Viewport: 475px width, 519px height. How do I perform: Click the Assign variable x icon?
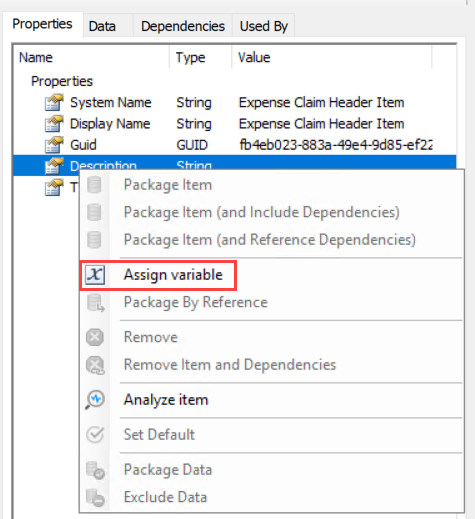(95, 275)
